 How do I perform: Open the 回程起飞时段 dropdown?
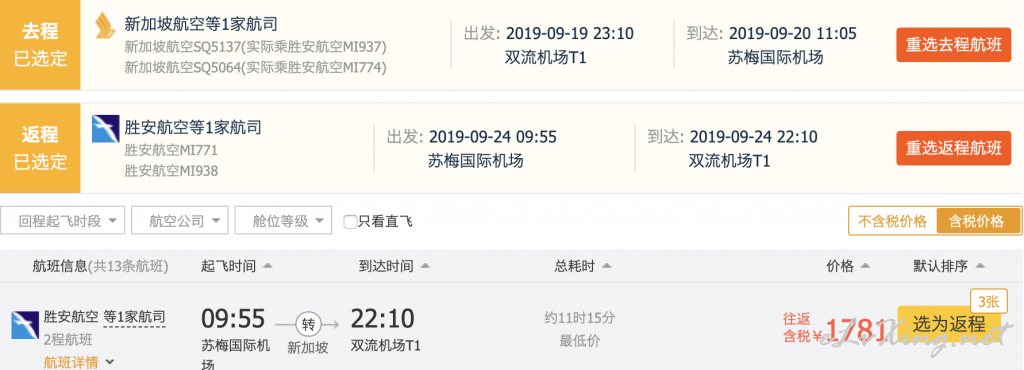(x=63, y=221)
